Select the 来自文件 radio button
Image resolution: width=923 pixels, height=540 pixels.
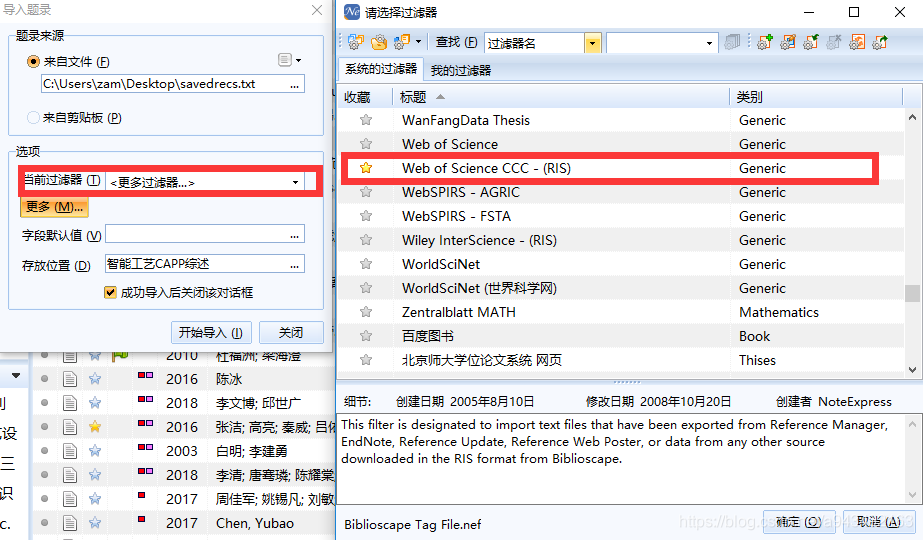coord(34,61)
